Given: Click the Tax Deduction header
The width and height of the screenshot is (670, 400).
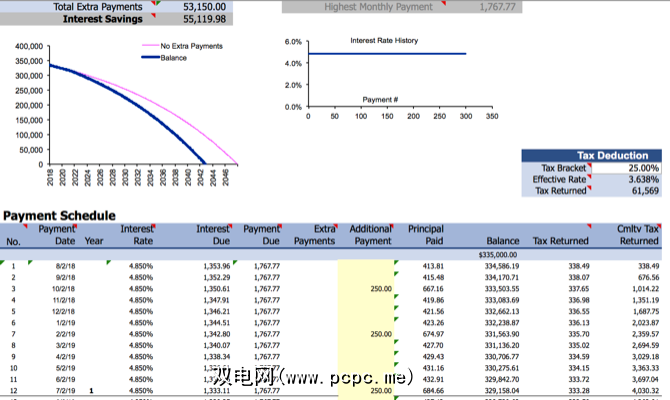Looking at the screenshot, I should 590,155.
